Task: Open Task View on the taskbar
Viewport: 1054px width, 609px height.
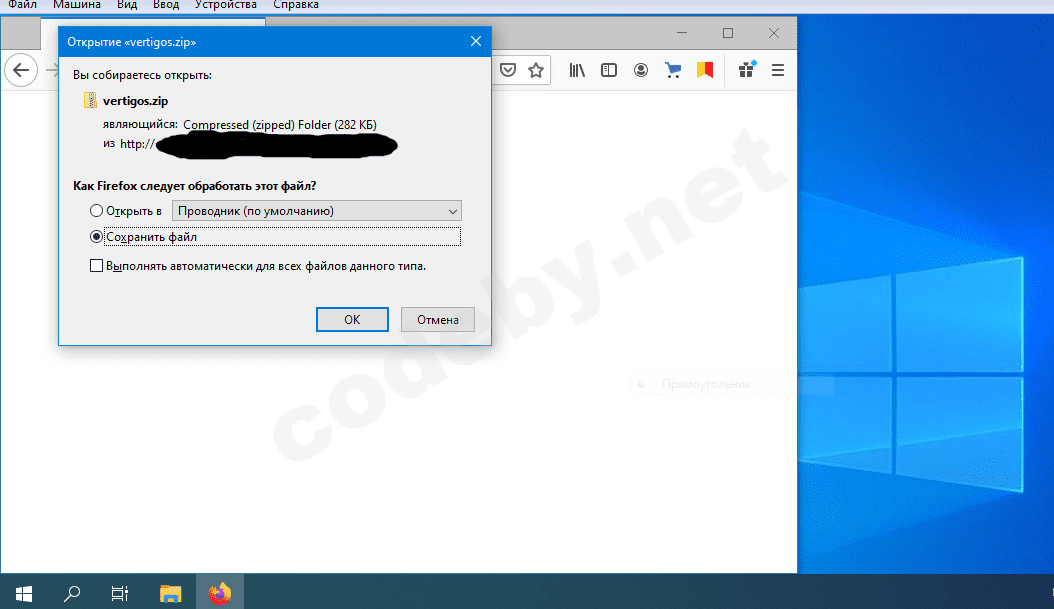Action: pyautogui.click(x=120, y=594)
